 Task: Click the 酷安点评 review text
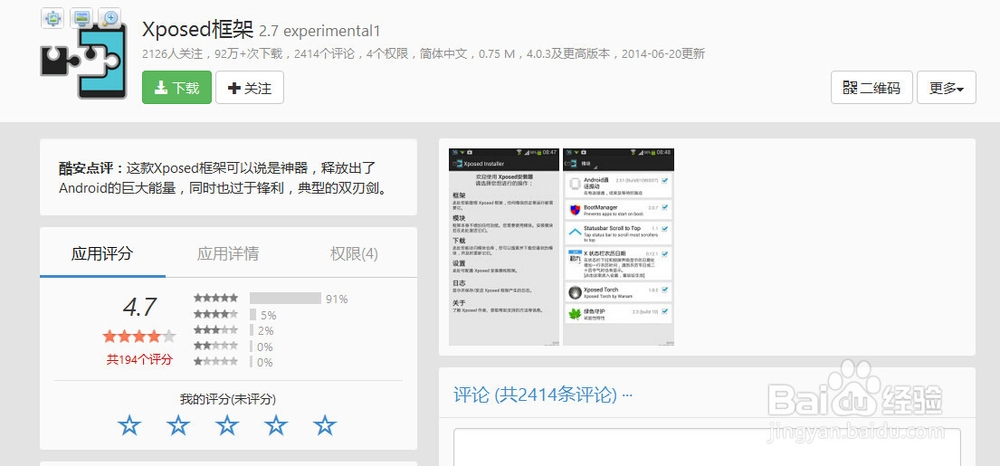[x=224, y=178]
